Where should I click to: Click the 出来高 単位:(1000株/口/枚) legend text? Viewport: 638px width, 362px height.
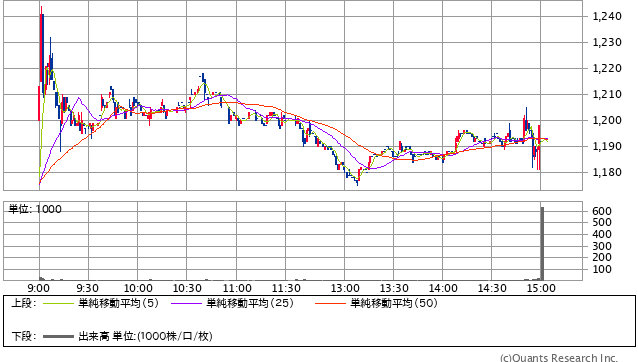tap(145, 336)
